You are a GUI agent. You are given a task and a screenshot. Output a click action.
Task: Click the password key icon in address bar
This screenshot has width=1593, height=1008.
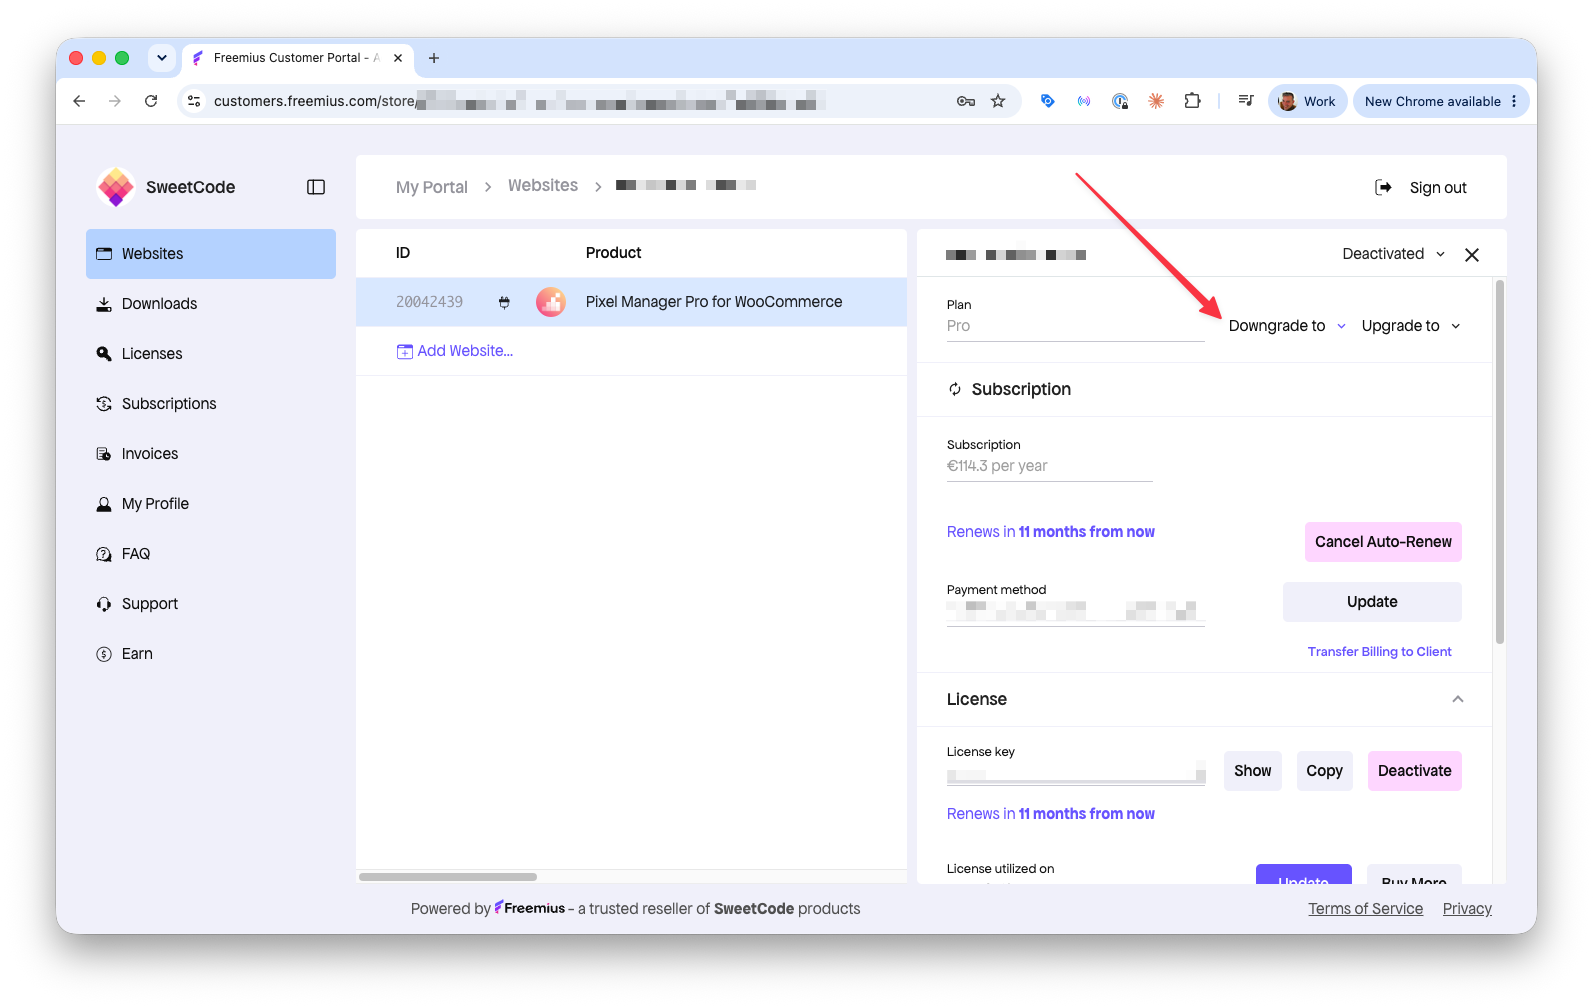click(x=966, y=101)
